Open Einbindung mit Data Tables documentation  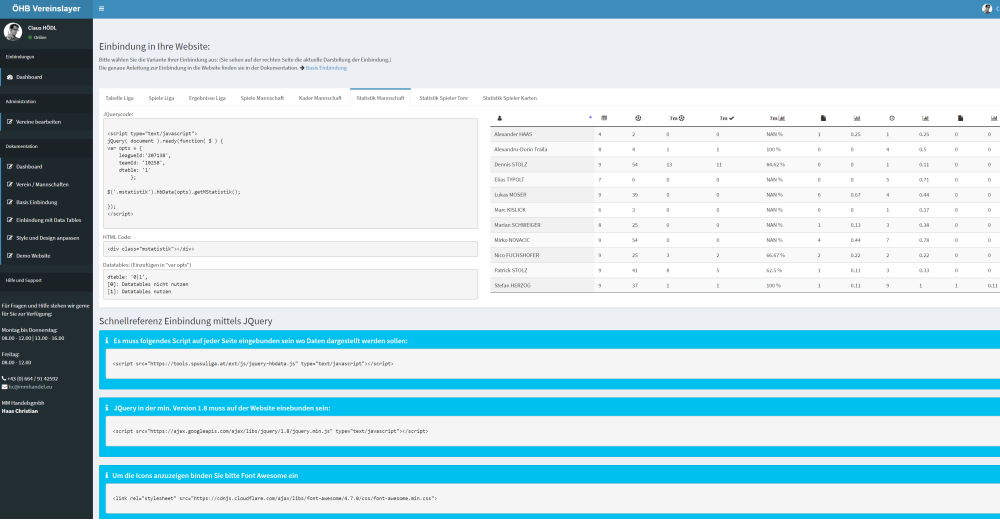[46, 220]
